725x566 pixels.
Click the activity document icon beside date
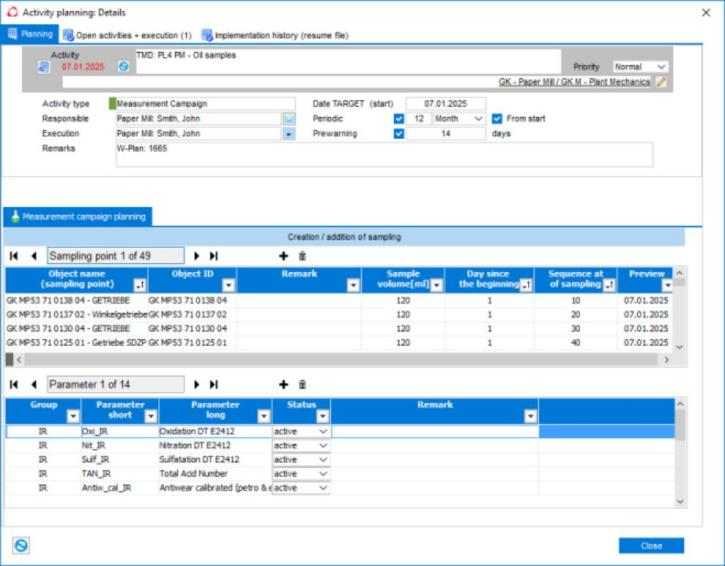[x=44, y=67]
